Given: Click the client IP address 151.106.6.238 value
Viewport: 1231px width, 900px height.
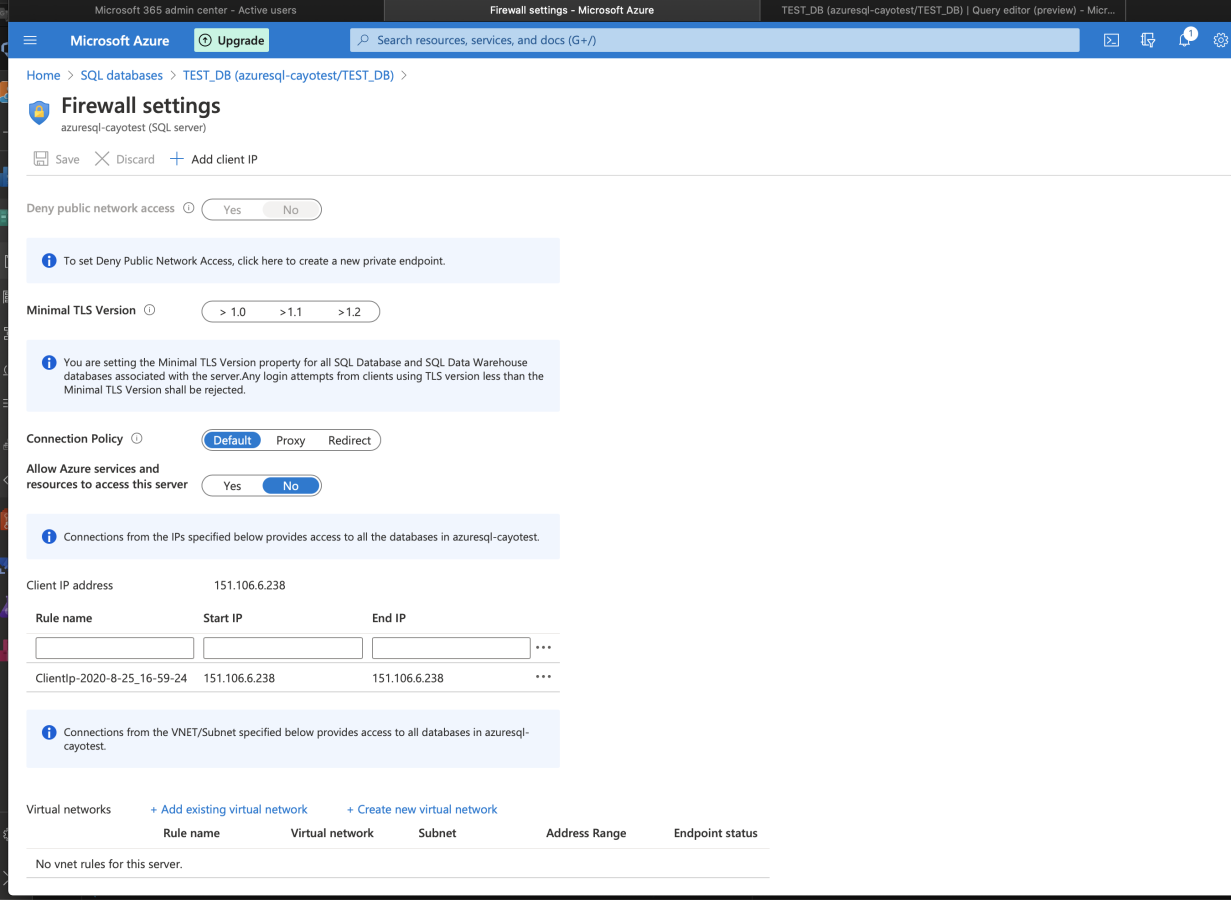Looking at the screenshot, I should 249,585.
